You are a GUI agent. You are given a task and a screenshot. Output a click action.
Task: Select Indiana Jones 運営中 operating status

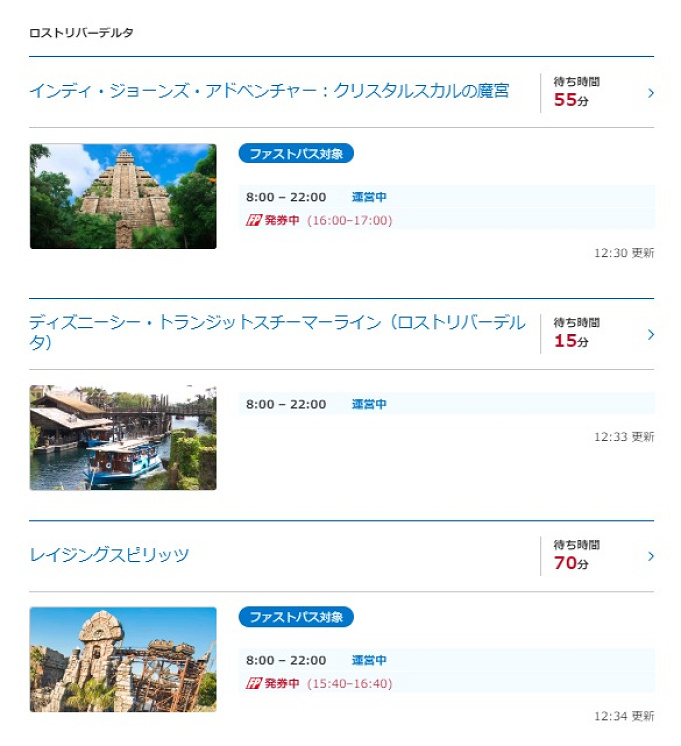[x=369, y=197]
